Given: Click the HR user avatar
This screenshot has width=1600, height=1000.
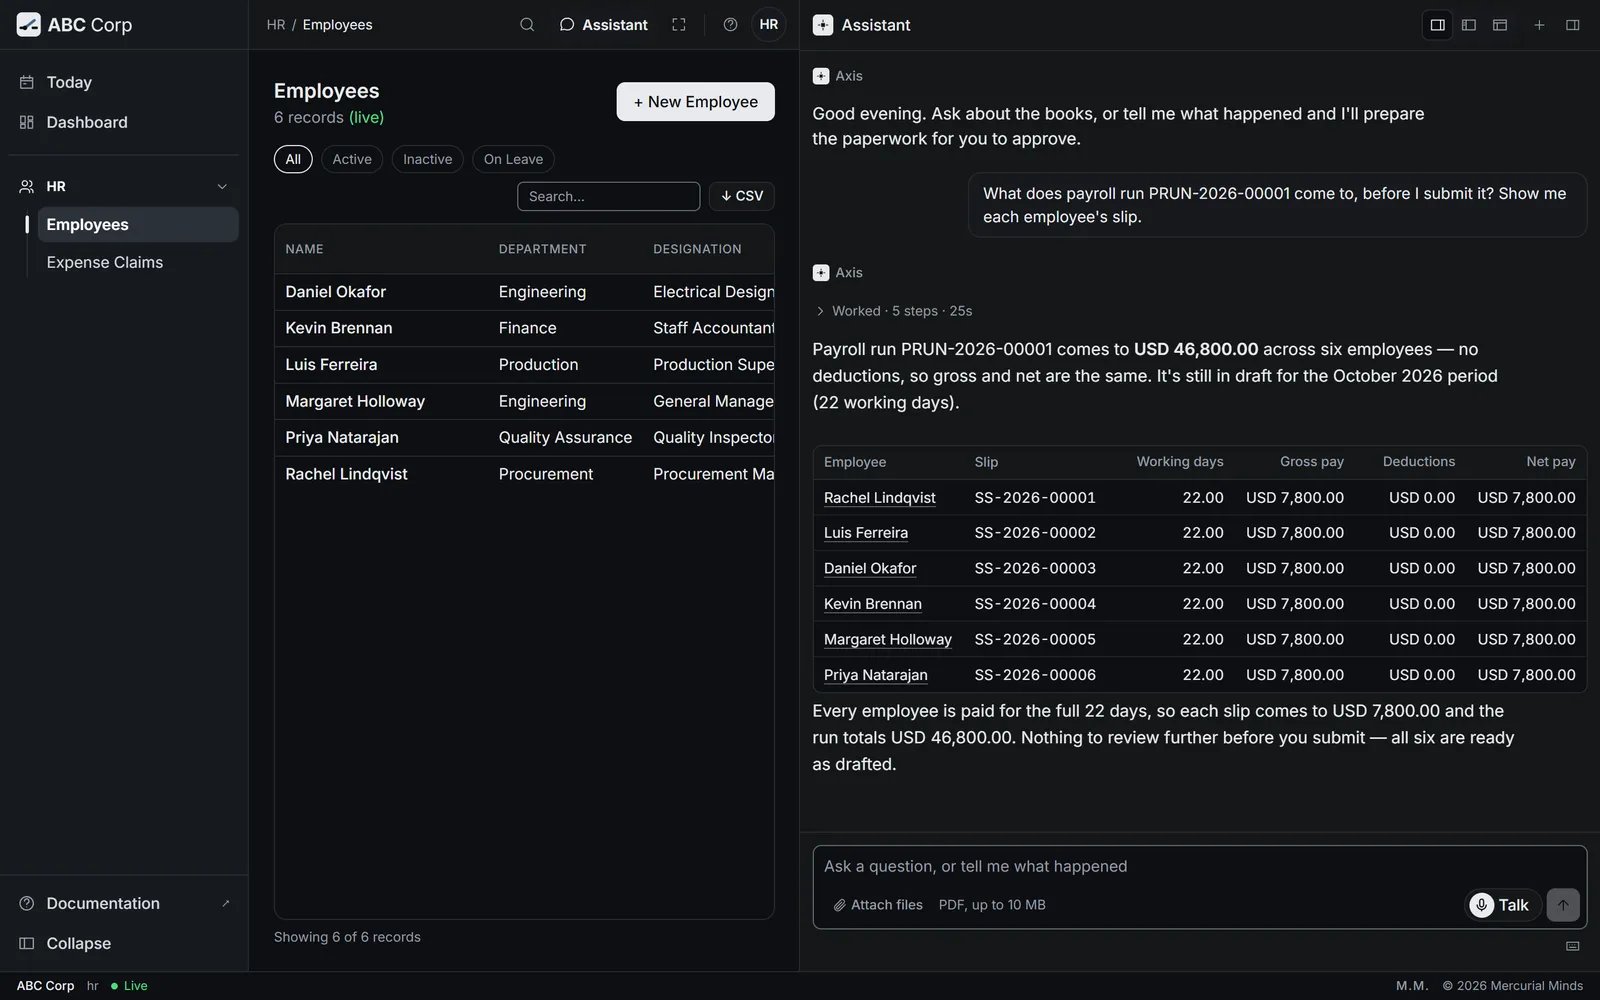Looking at the screenshot, I should click(768, 25).
